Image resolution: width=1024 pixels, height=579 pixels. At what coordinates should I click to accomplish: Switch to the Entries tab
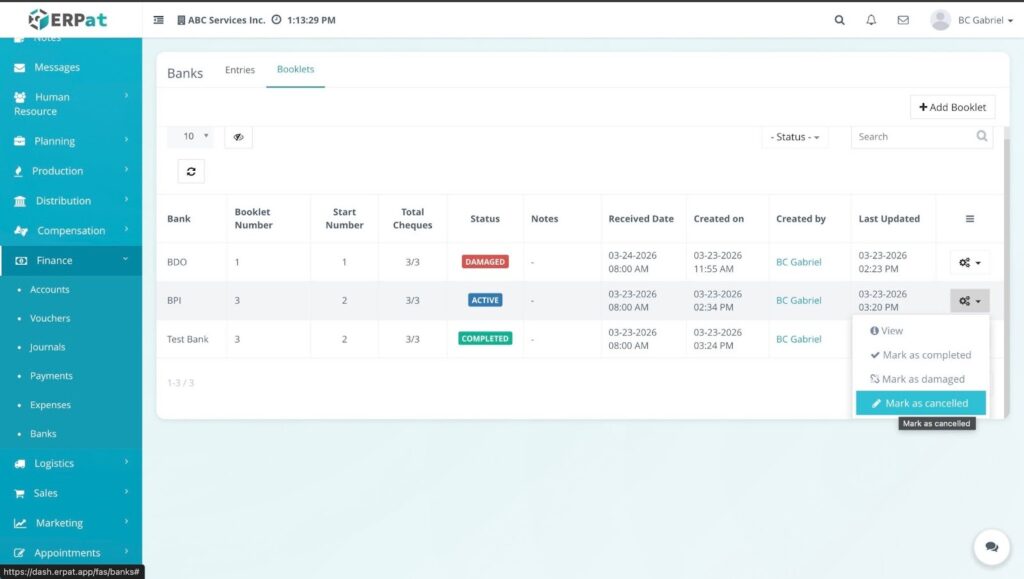[240, 70]
